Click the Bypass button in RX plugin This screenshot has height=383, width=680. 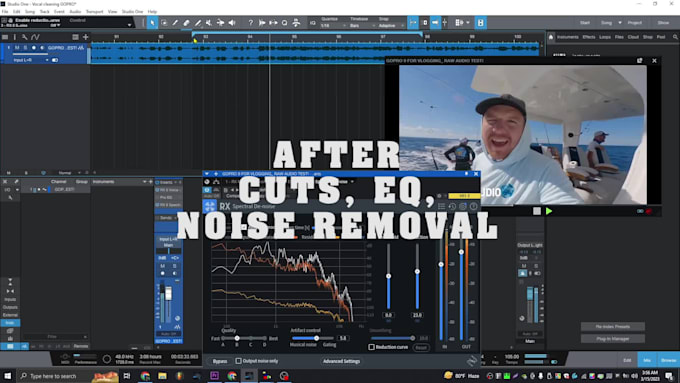220,361
